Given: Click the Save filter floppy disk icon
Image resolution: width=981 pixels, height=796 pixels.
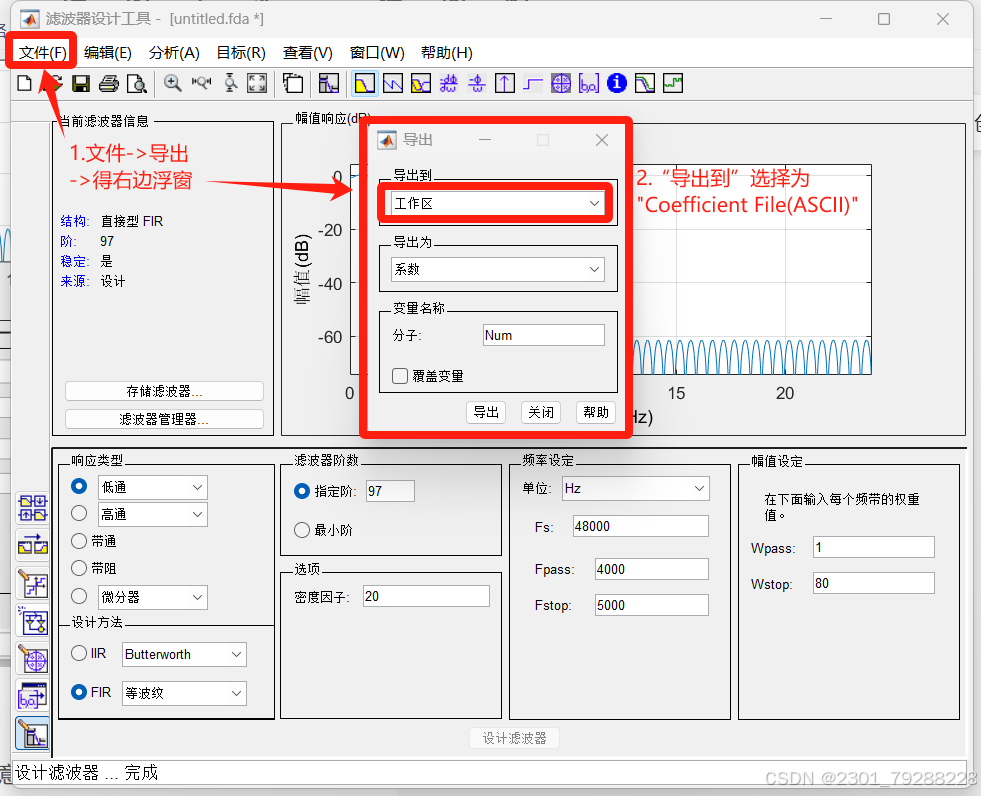Looking at the screenshot, I should pos(81,83).
